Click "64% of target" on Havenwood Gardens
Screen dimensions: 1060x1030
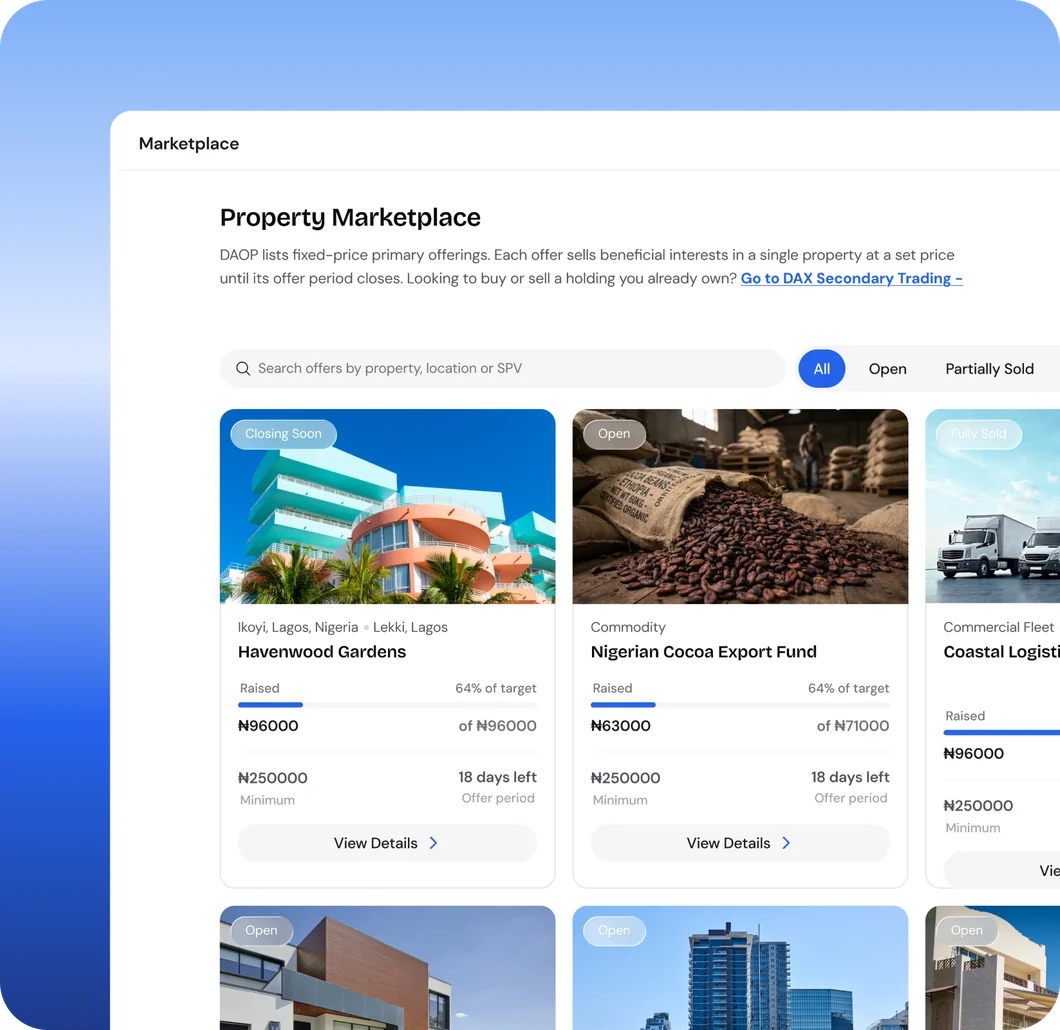click(x=496, y=688)
